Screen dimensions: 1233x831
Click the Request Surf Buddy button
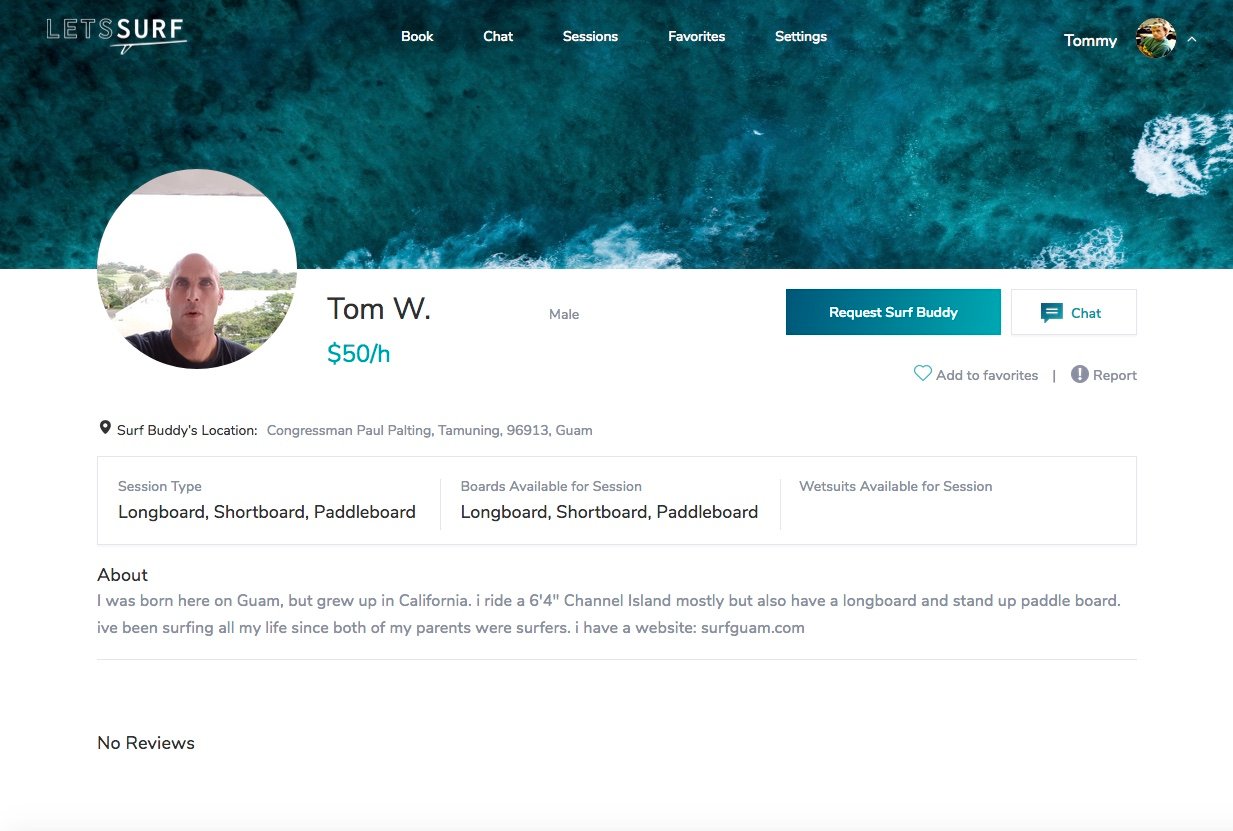pos(893,312)
